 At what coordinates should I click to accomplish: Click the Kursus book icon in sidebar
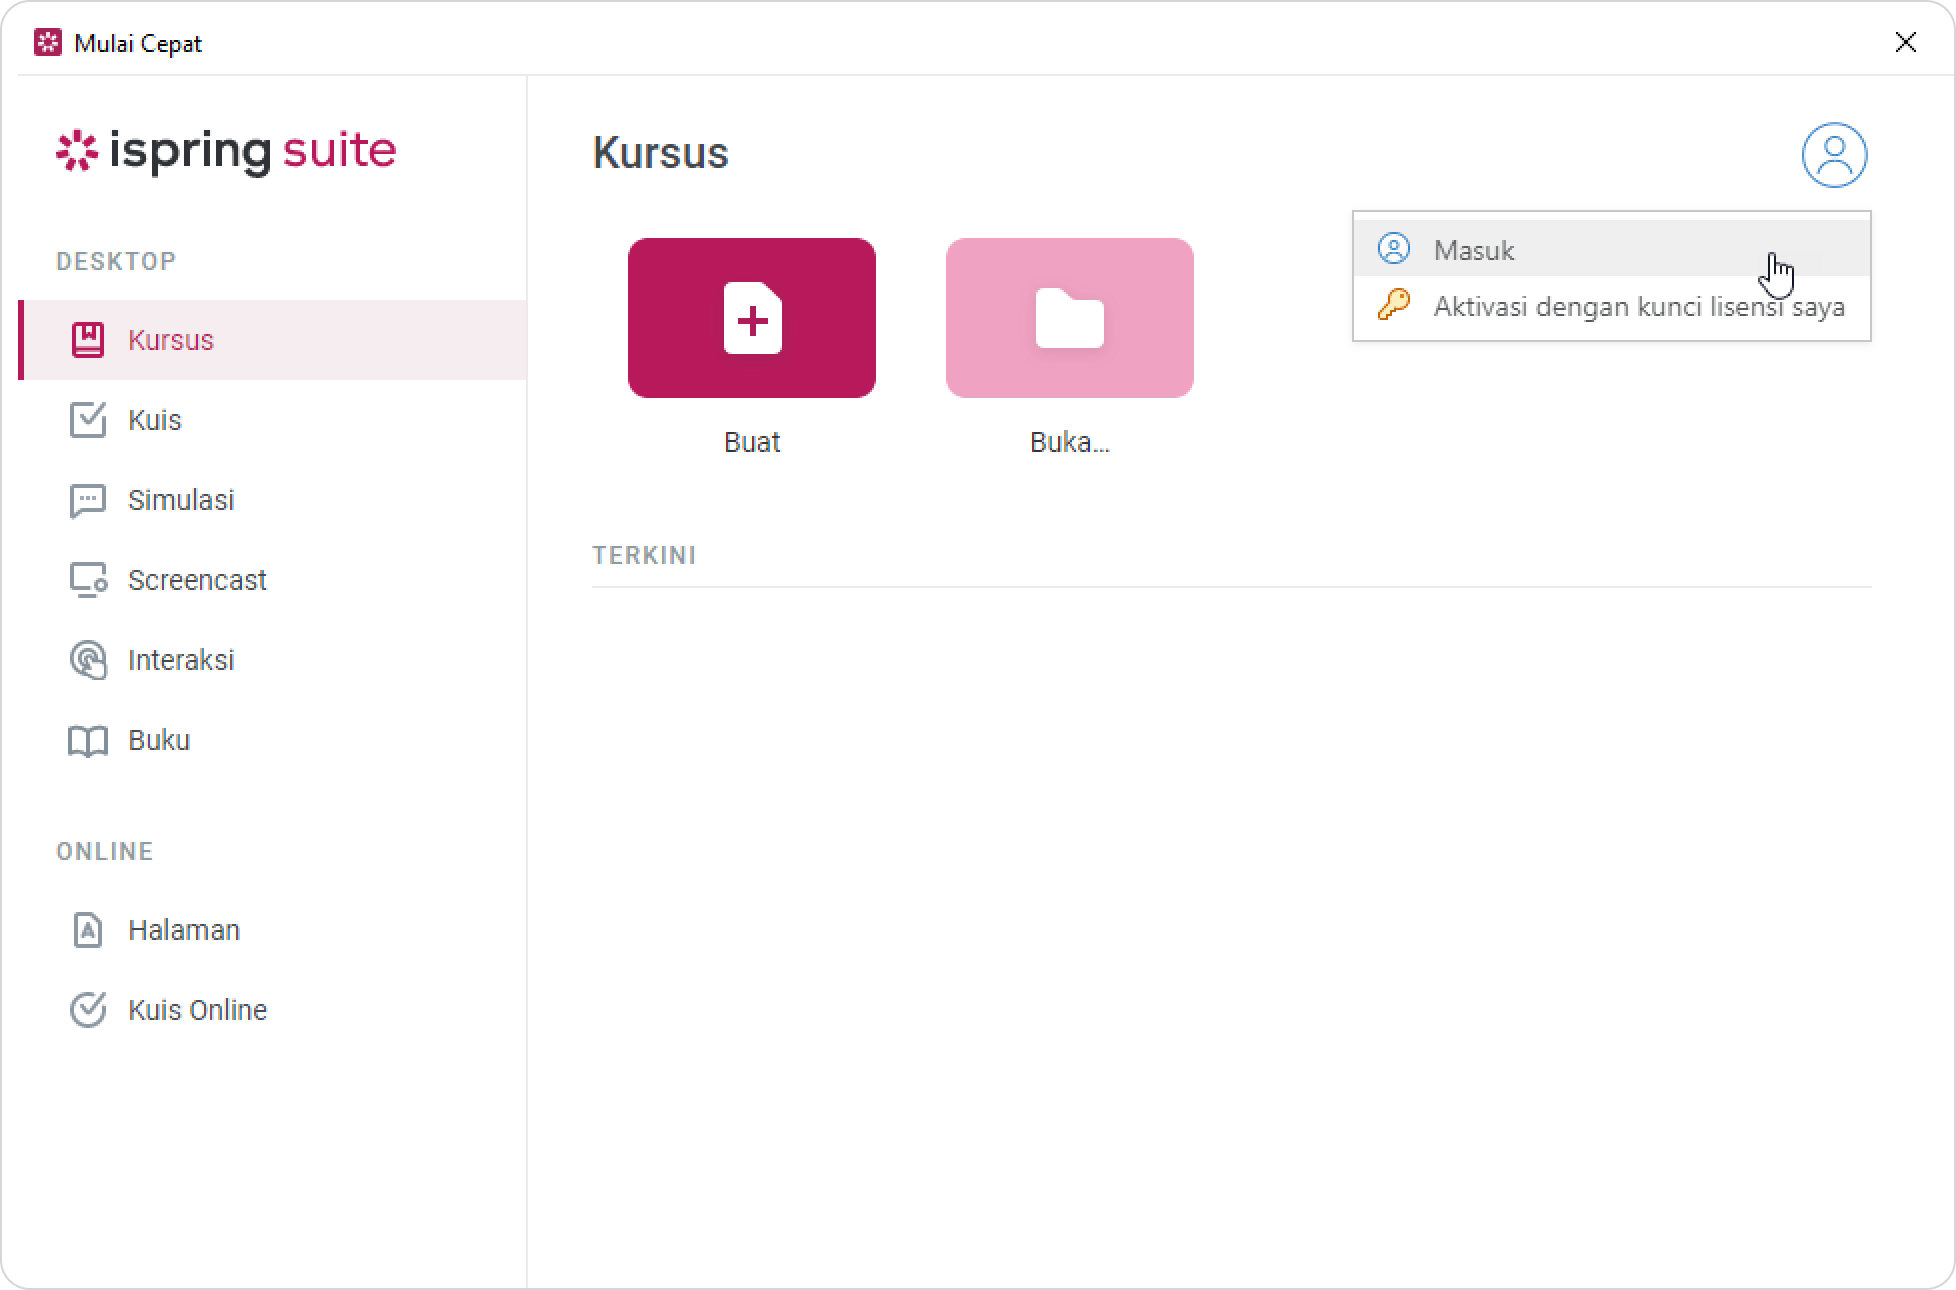click(x=88, y=340)
